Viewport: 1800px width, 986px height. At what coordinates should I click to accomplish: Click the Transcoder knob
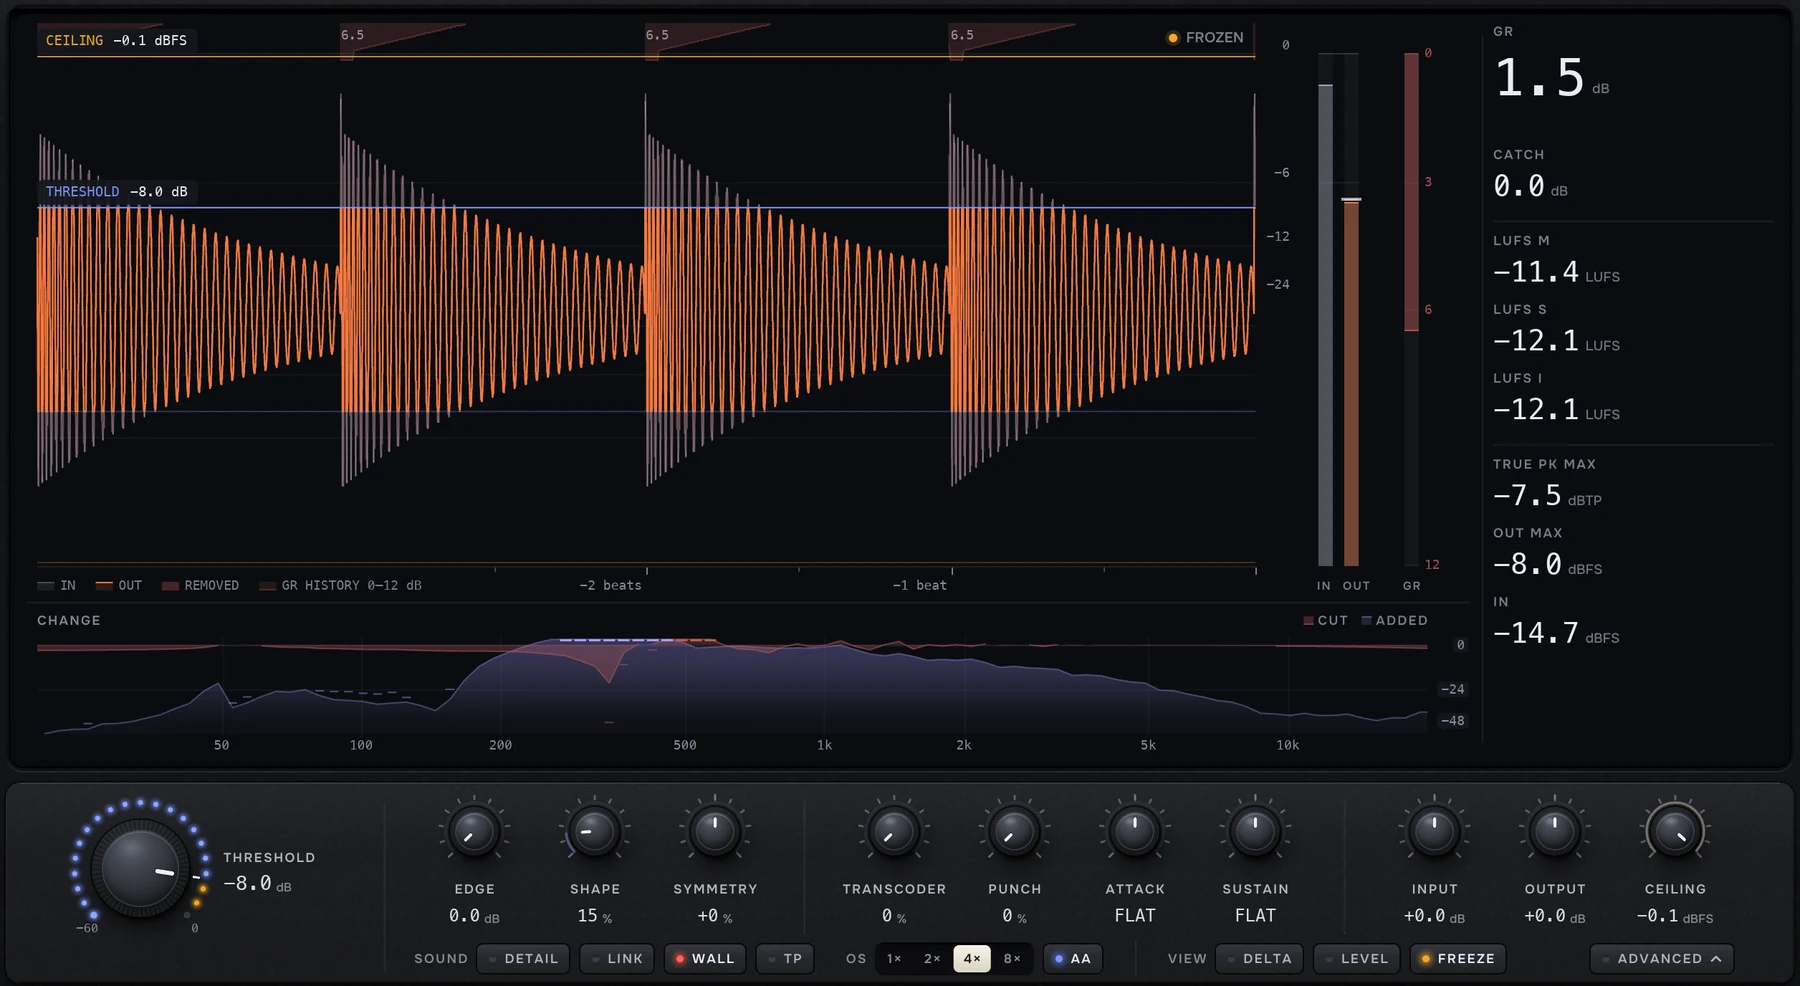[894, 832]
